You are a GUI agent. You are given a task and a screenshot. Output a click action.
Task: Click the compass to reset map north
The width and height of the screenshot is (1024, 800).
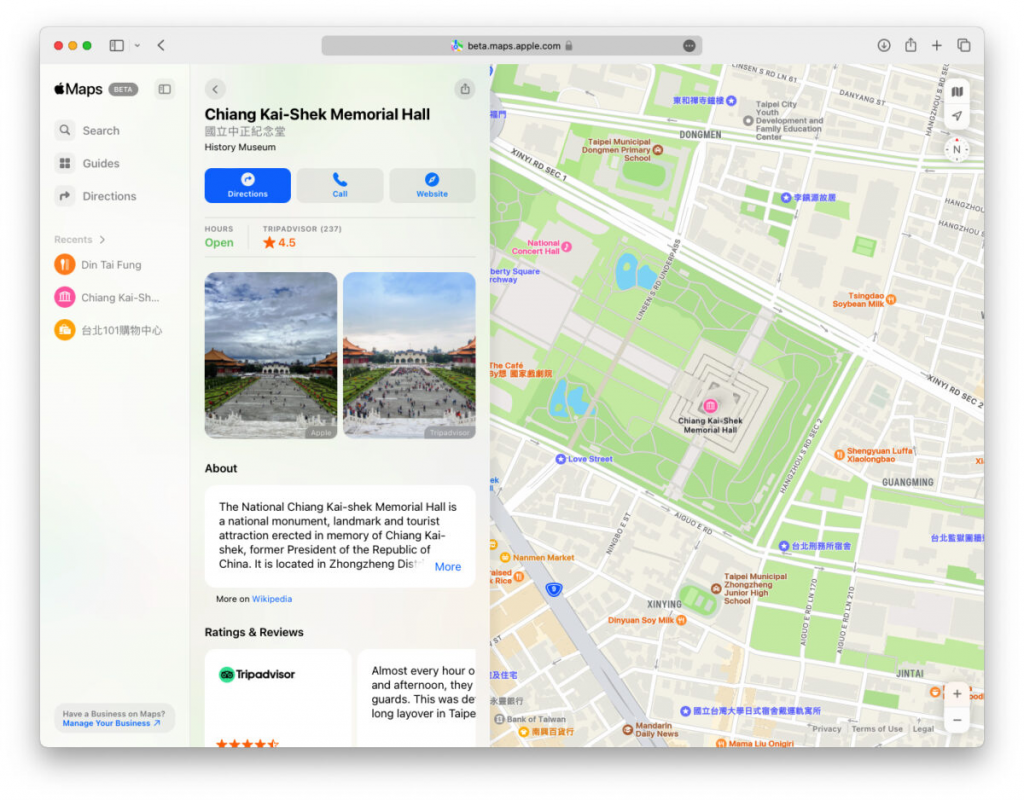[957, 150]
